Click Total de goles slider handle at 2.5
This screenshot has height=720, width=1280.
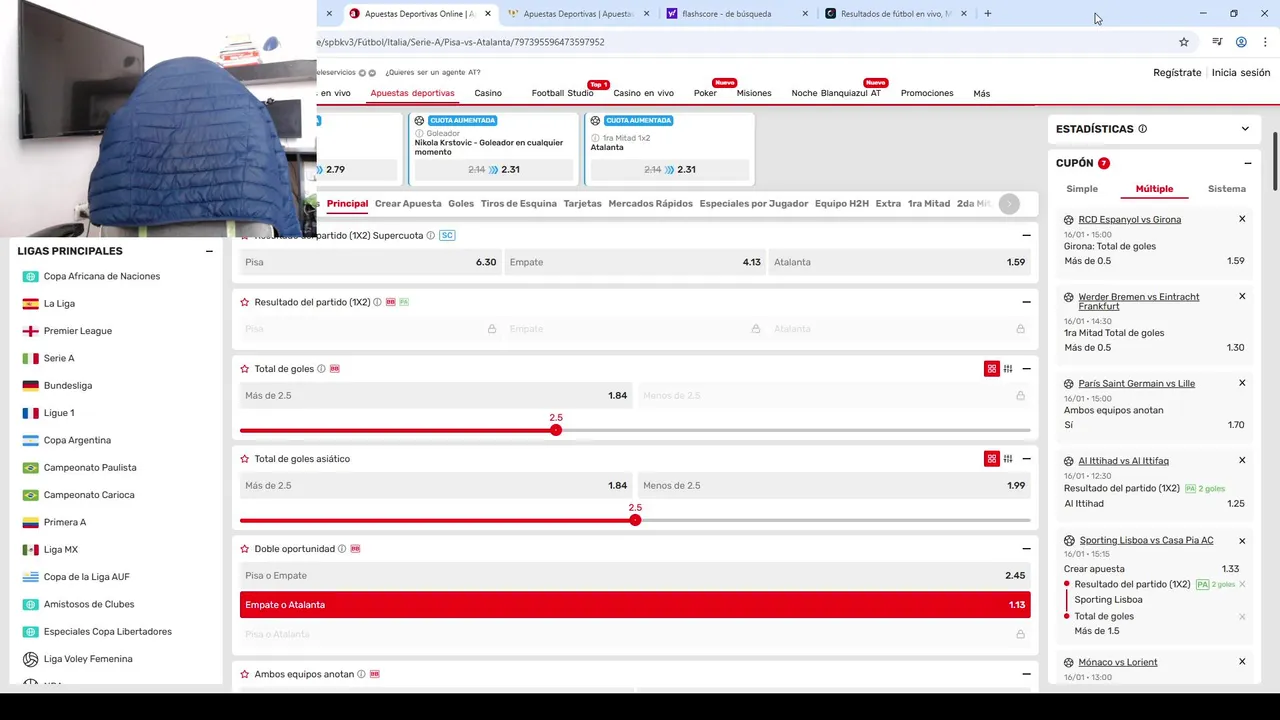click(556, 430)
